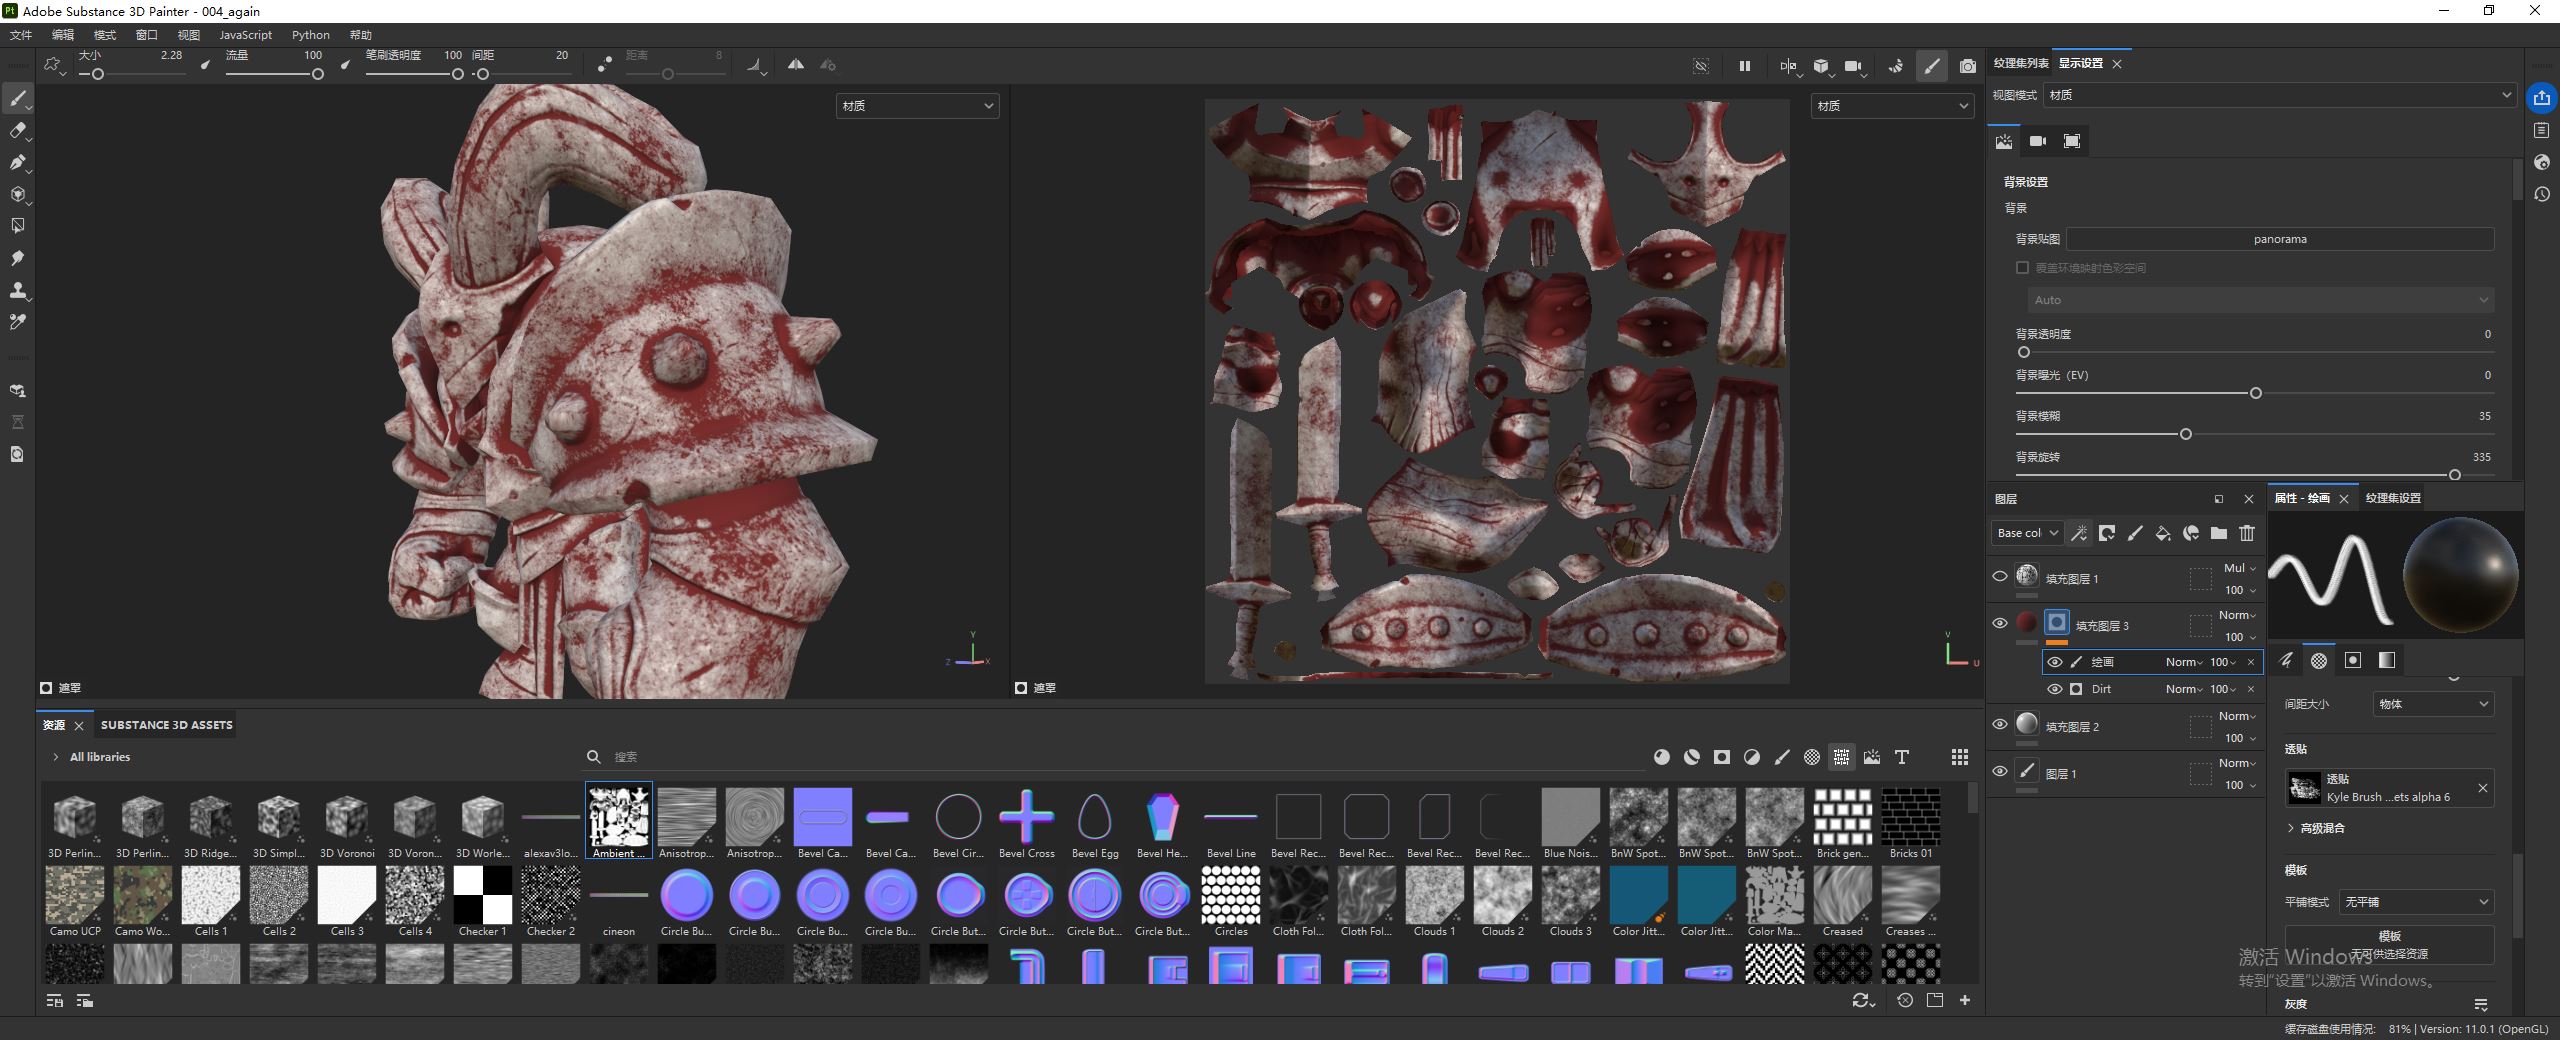
Task: Select the Clone tool in left toolbar
Action: tap(17, 291)
